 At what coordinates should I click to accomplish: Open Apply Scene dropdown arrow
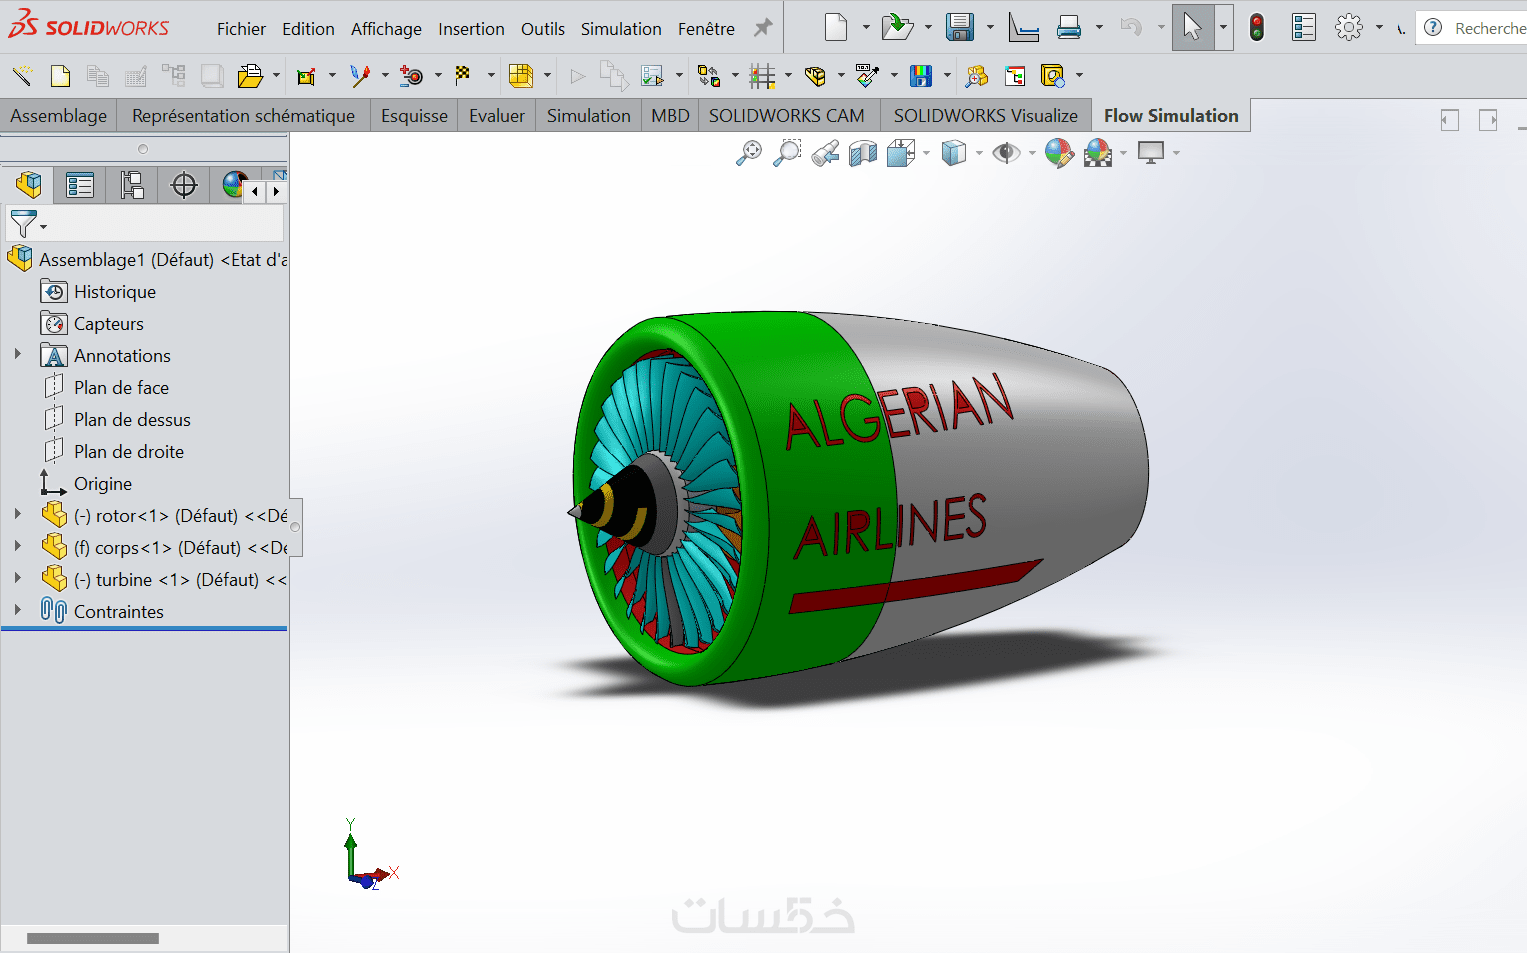click(x=1123, y=153)
